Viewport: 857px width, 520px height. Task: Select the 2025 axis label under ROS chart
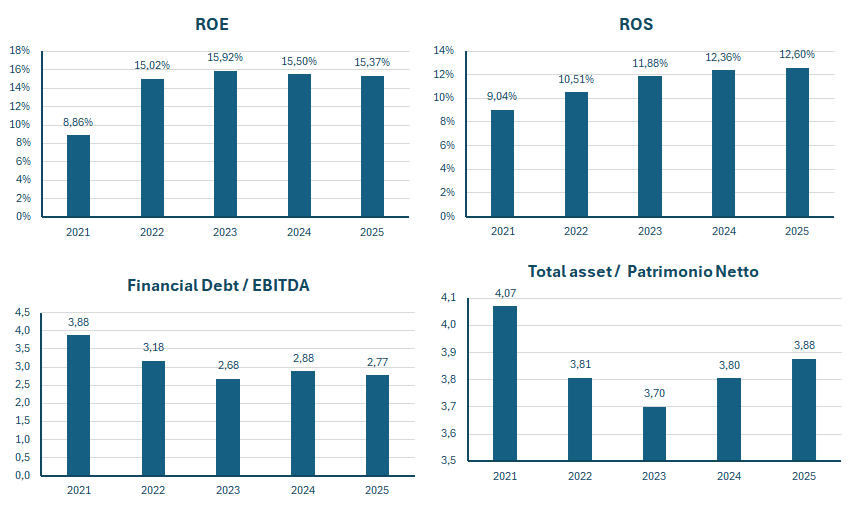[x=797, y=231]
